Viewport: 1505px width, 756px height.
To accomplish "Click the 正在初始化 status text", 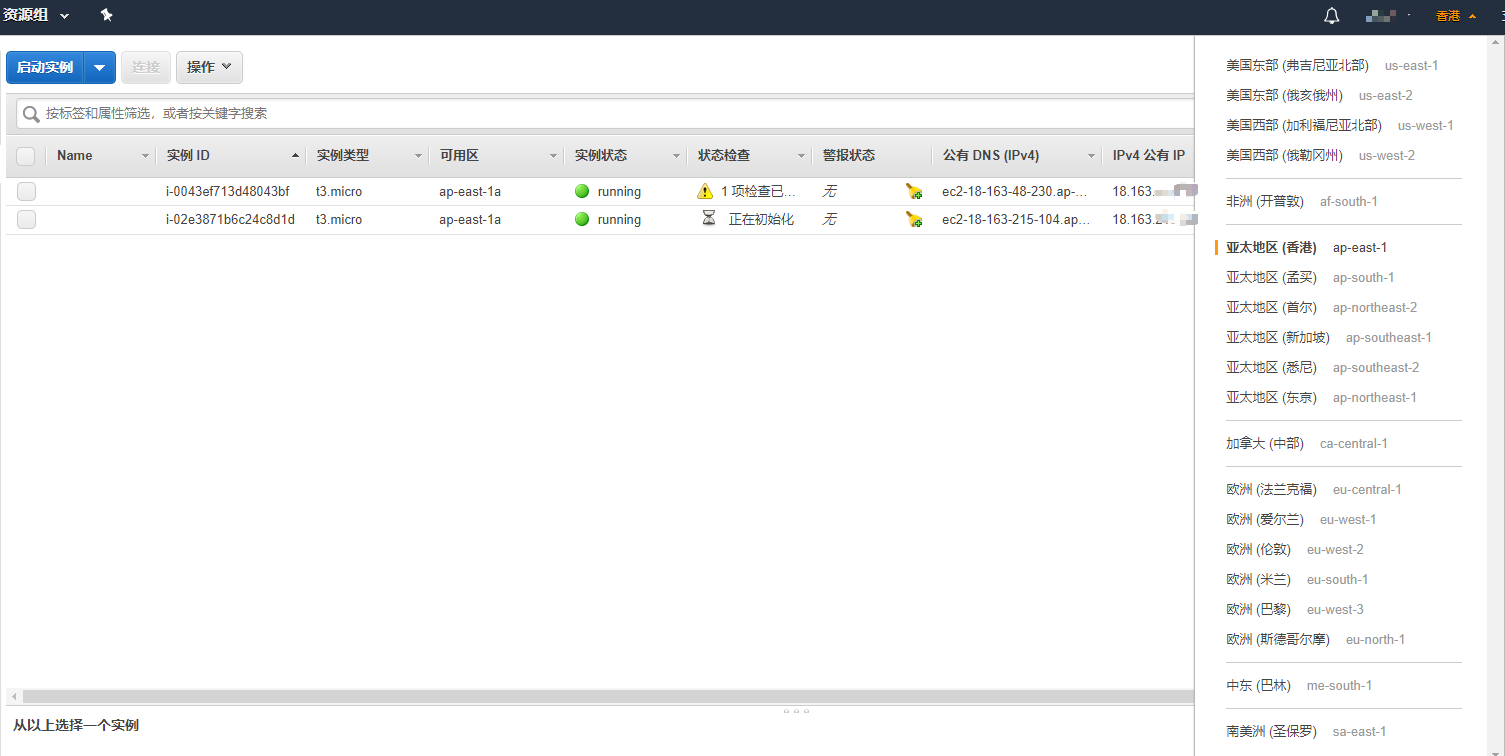I will click(x=761, y=219).
